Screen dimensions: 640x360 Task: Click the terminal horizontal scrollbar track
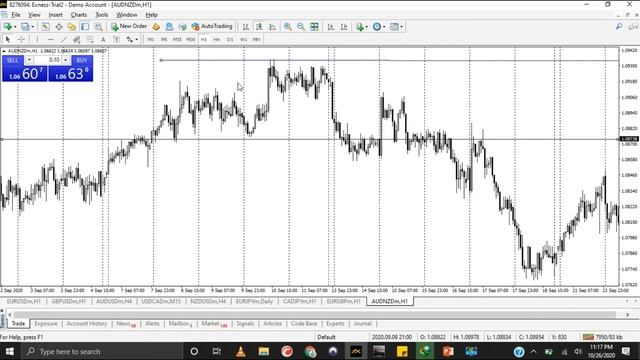click(314, 315)
